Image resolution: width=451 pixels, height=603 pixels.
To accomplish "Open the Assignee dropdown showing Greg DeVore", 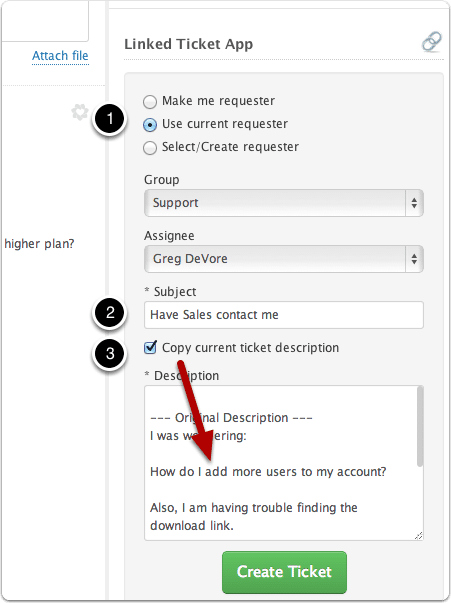I will click(x=284, y=259).
